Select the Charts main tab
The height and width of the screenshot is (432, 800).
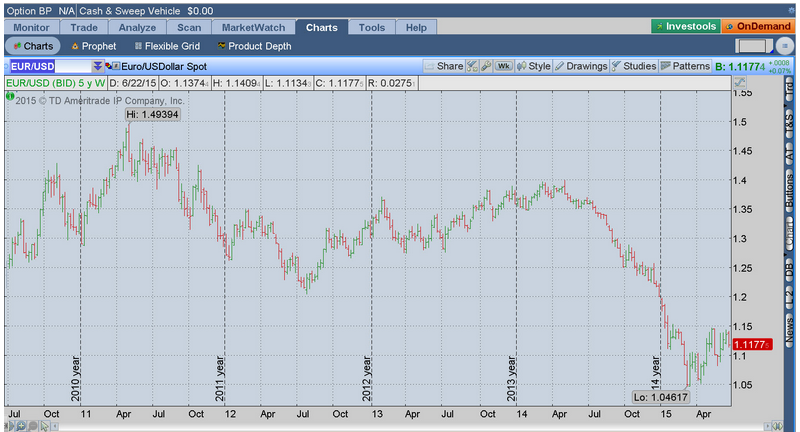click(x=322, y=28)
